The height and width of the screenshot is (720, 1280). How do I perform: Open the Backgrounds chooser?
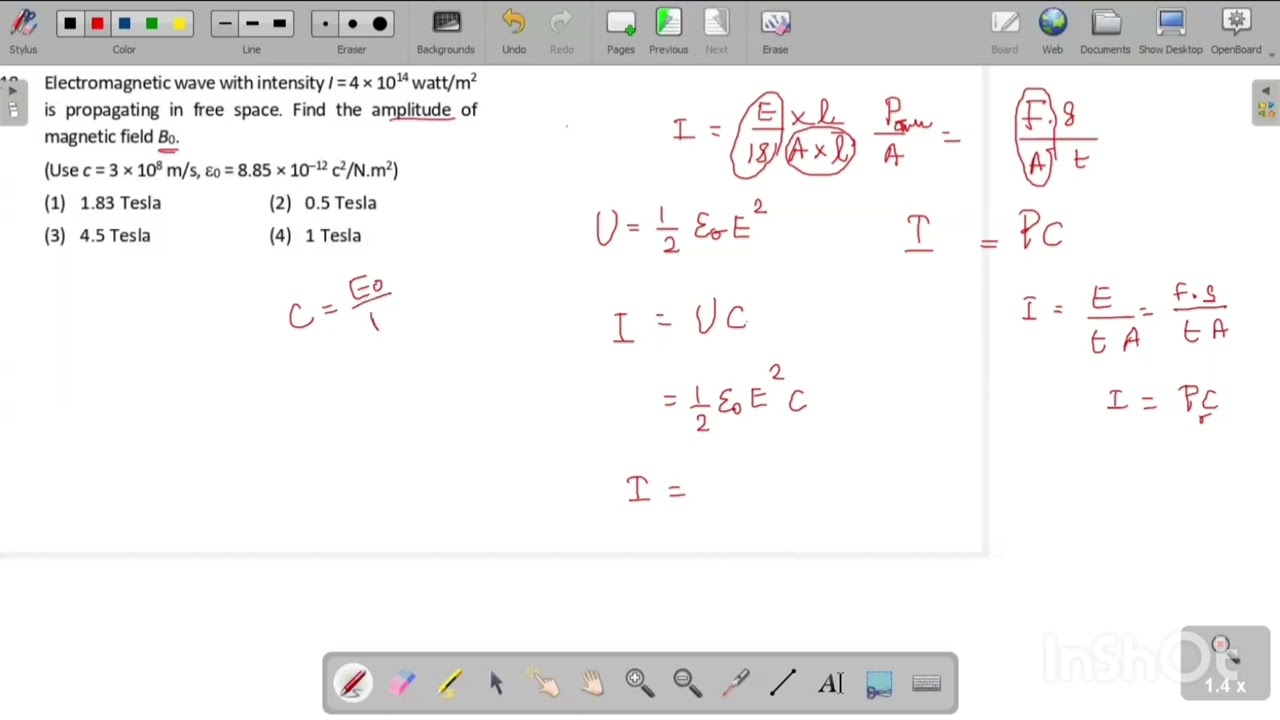[446, 31]
